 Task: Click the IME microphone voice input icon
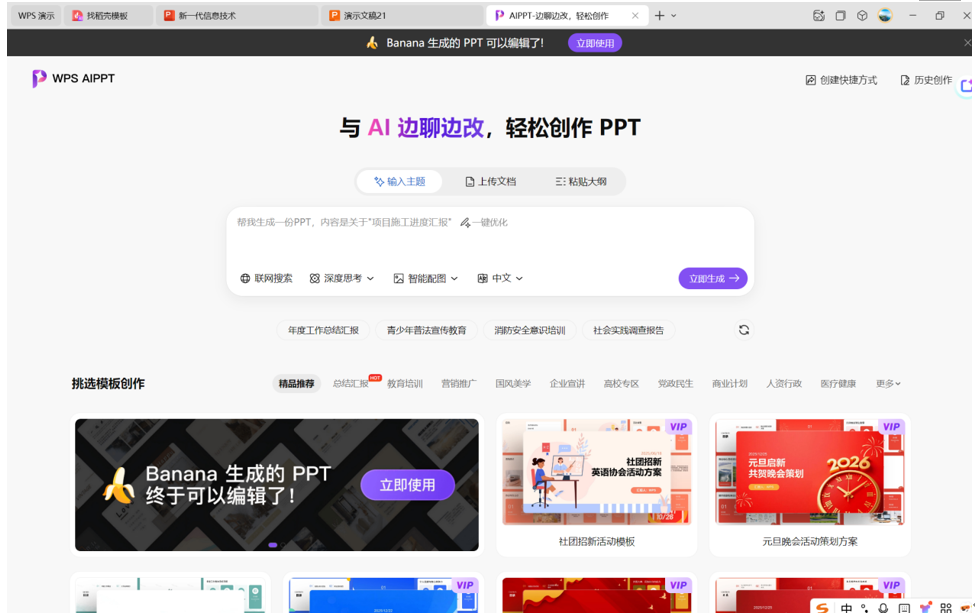[883, 608]
